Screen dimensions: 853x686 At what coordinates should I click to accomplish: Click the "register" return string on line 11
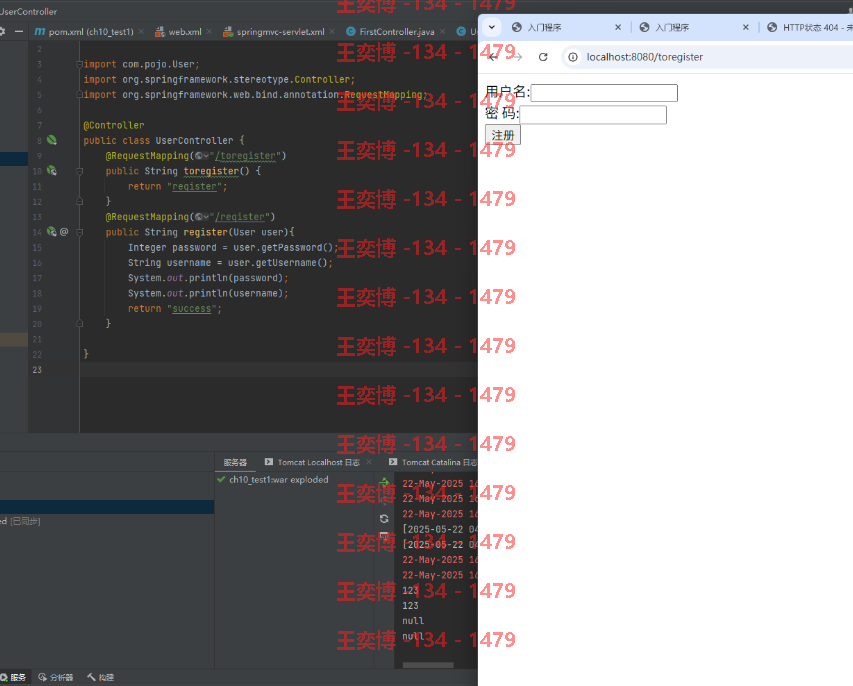pyautogui.click(x=194, y=186)
